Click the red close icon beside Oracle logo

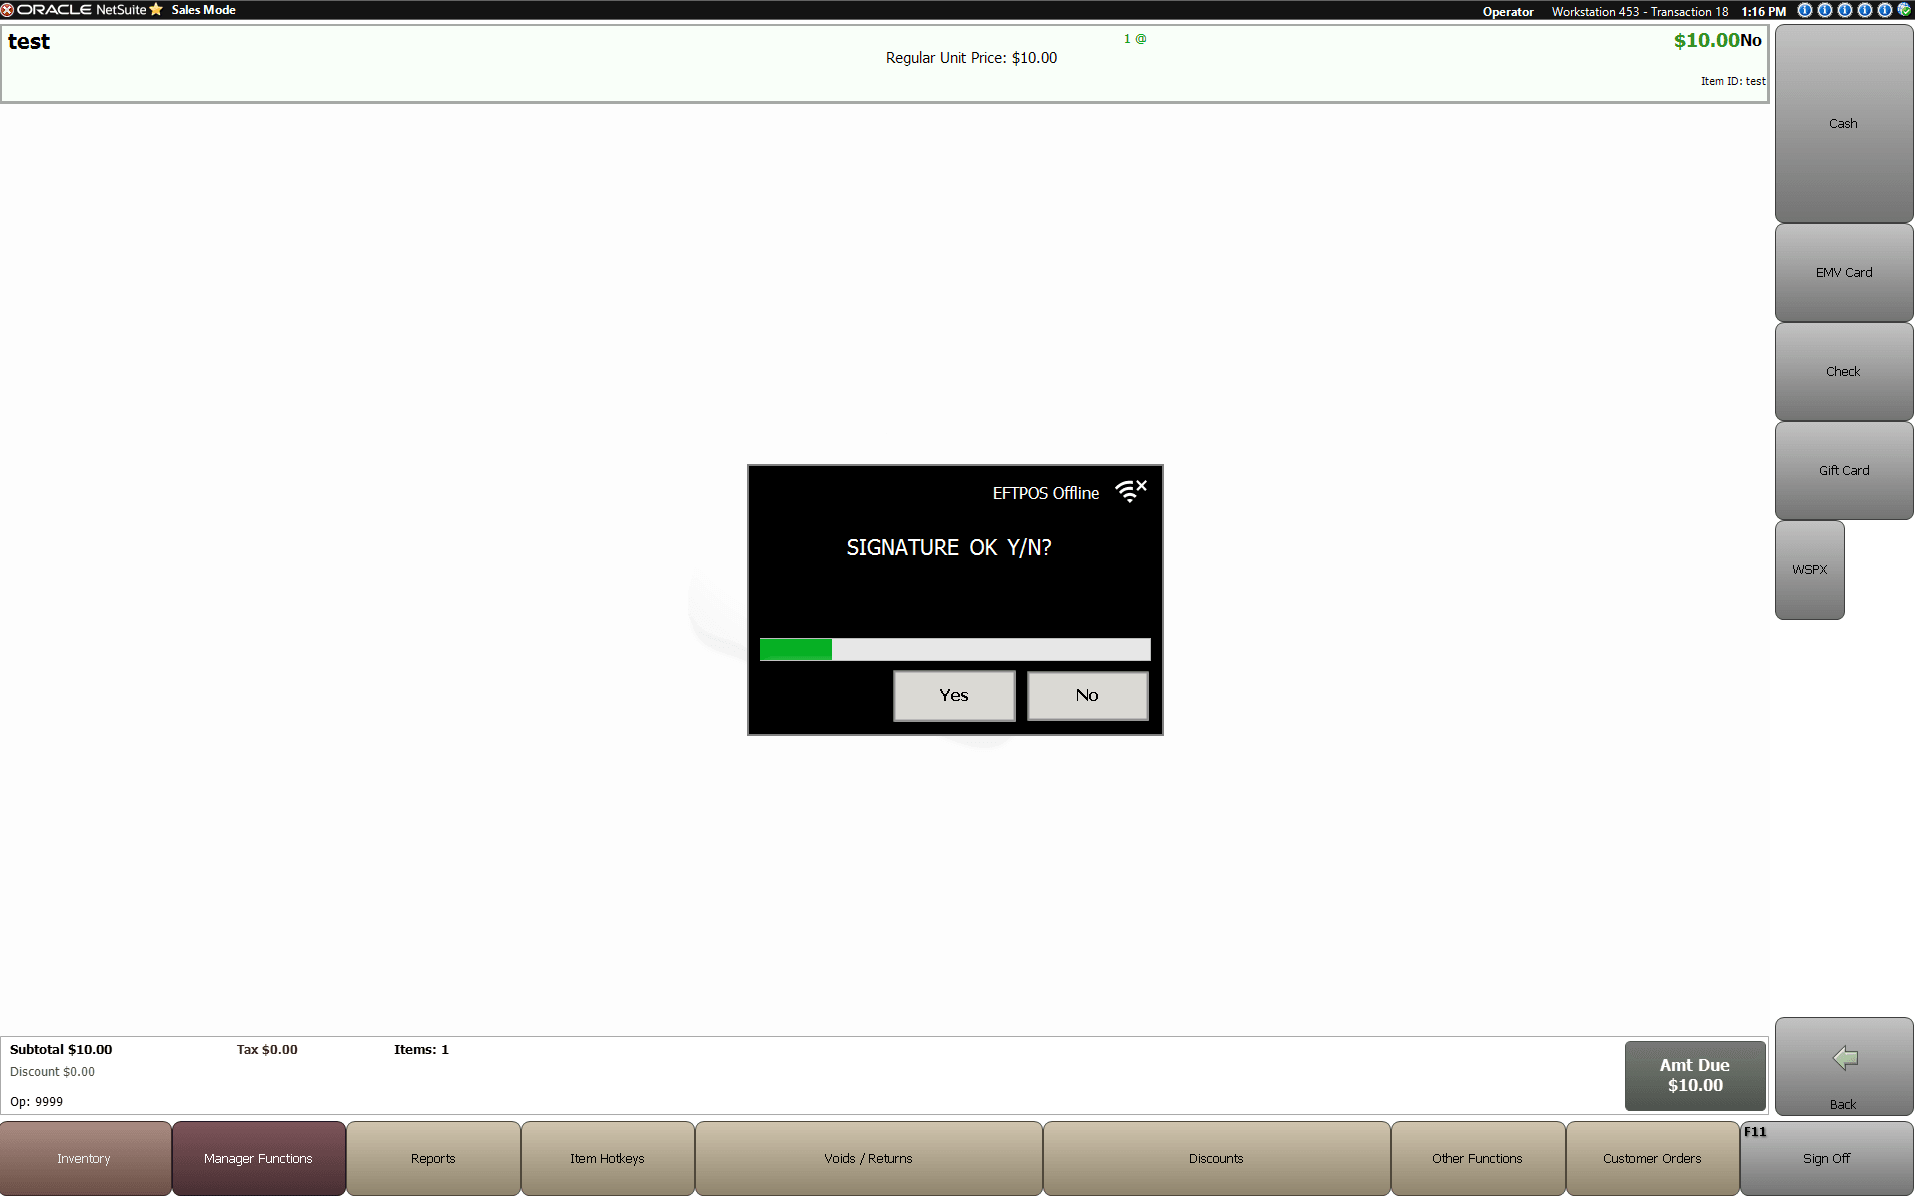tap(7, 10)
